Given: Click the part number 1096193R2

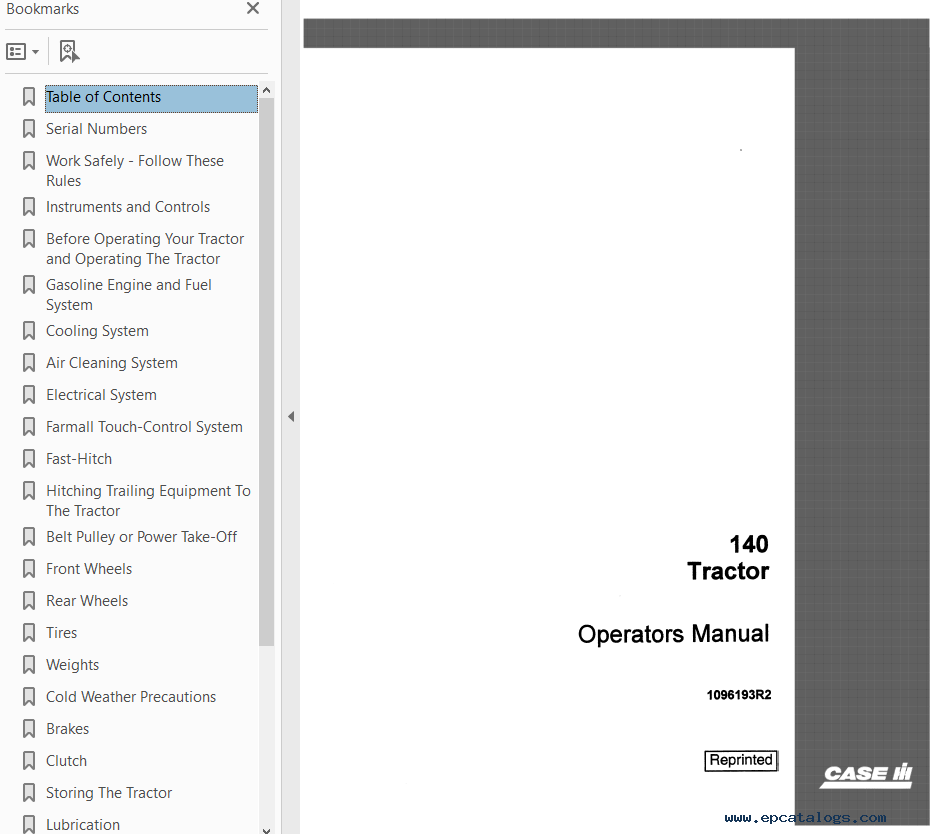Looking at the screenshot, I should click(739, 695).
